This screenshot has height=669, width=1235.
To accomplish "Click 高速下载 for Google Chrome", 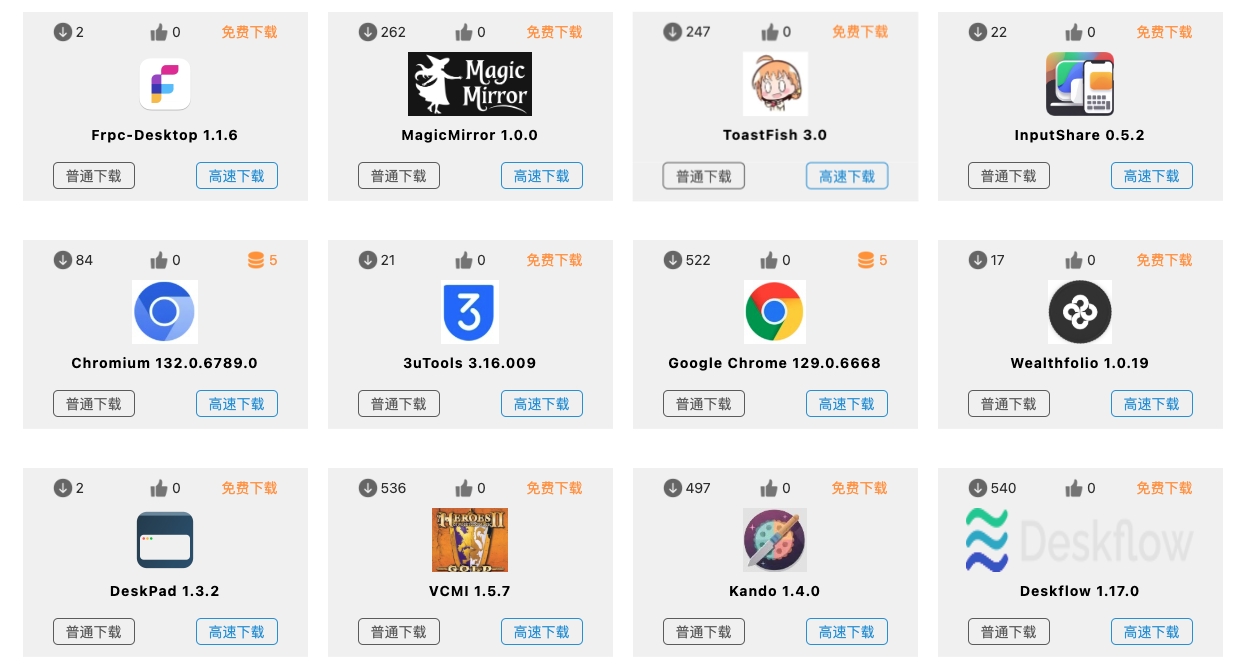I will (x=847, y=404).
